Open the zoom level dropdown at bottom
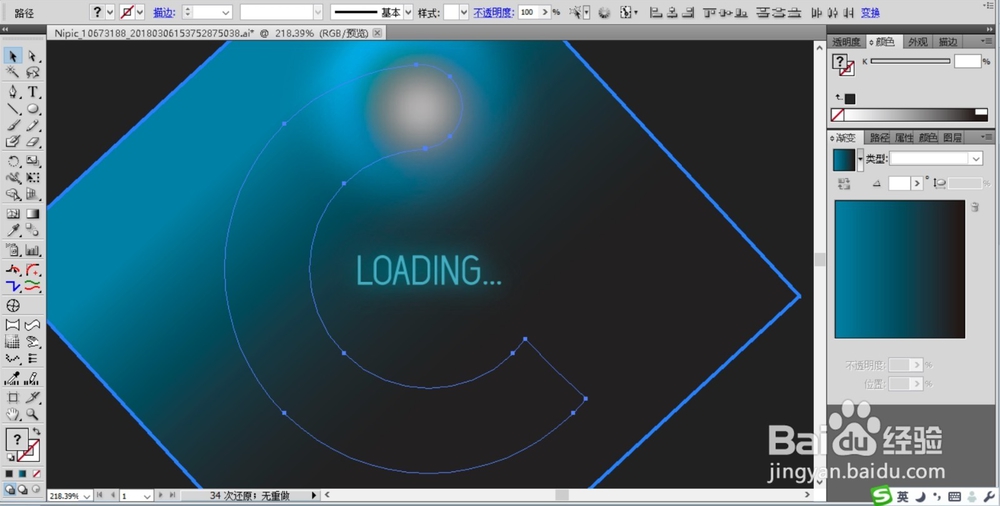 pyautogui.click(x=86, y=496)
